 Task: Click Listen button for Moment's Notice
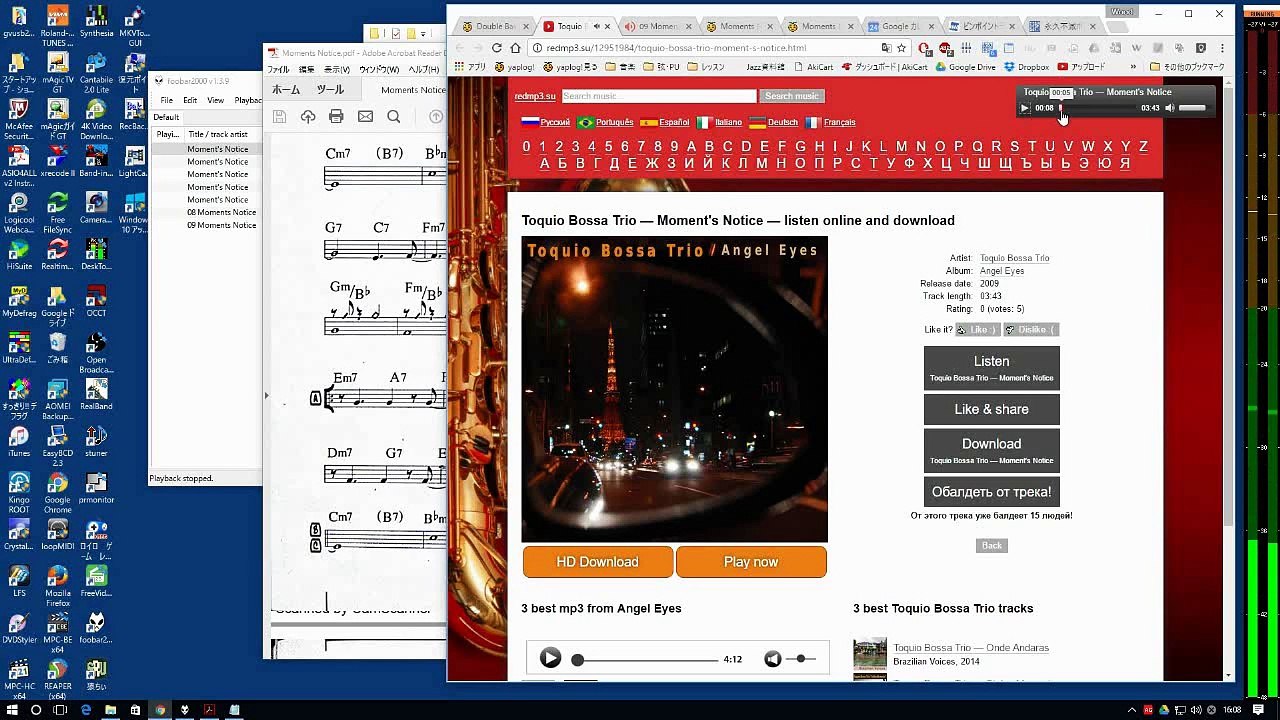[991, 368]
